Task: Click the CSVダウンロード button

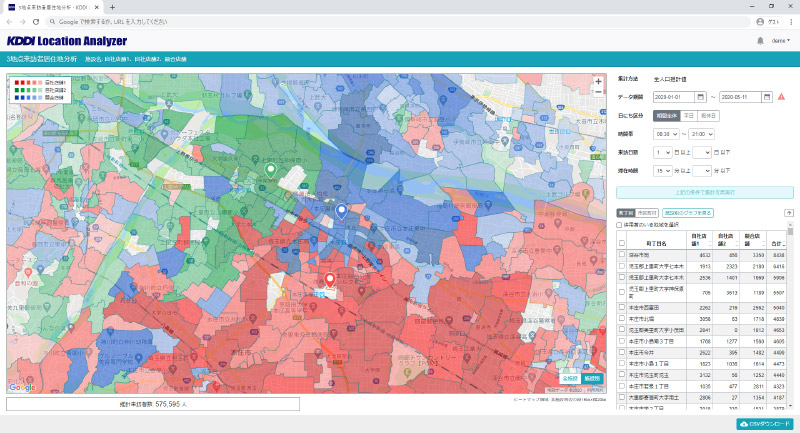Action: (764, 424)
